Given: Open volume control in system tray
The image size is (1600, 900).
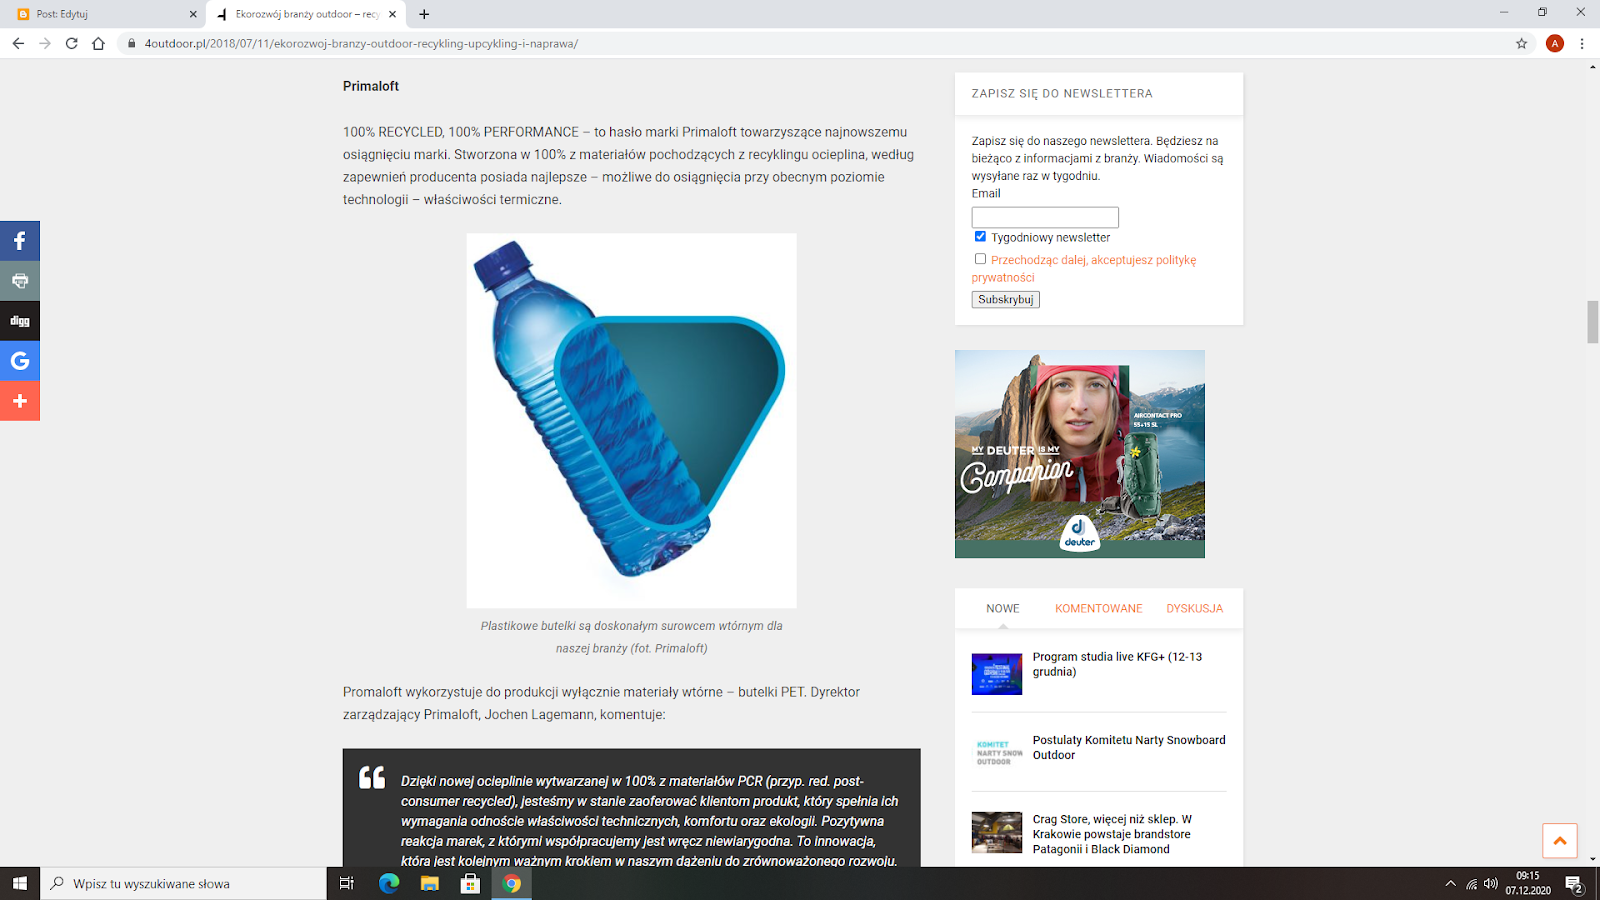Looking at the screenshot, I should [1491, 884].
